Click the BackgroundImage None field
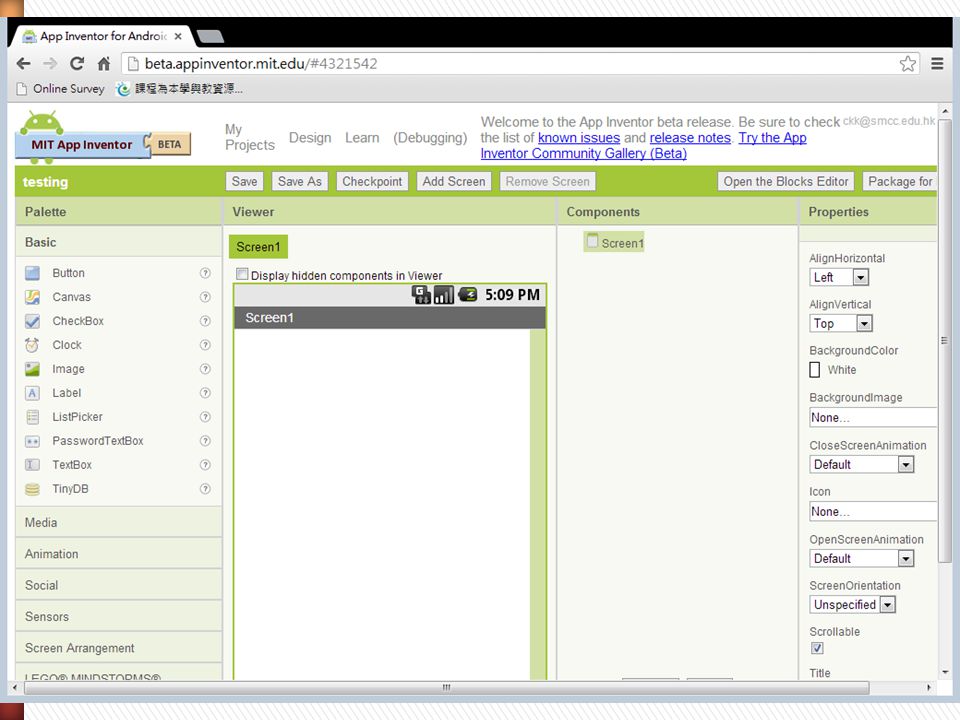The image size is (960, 720). [872, 418]
